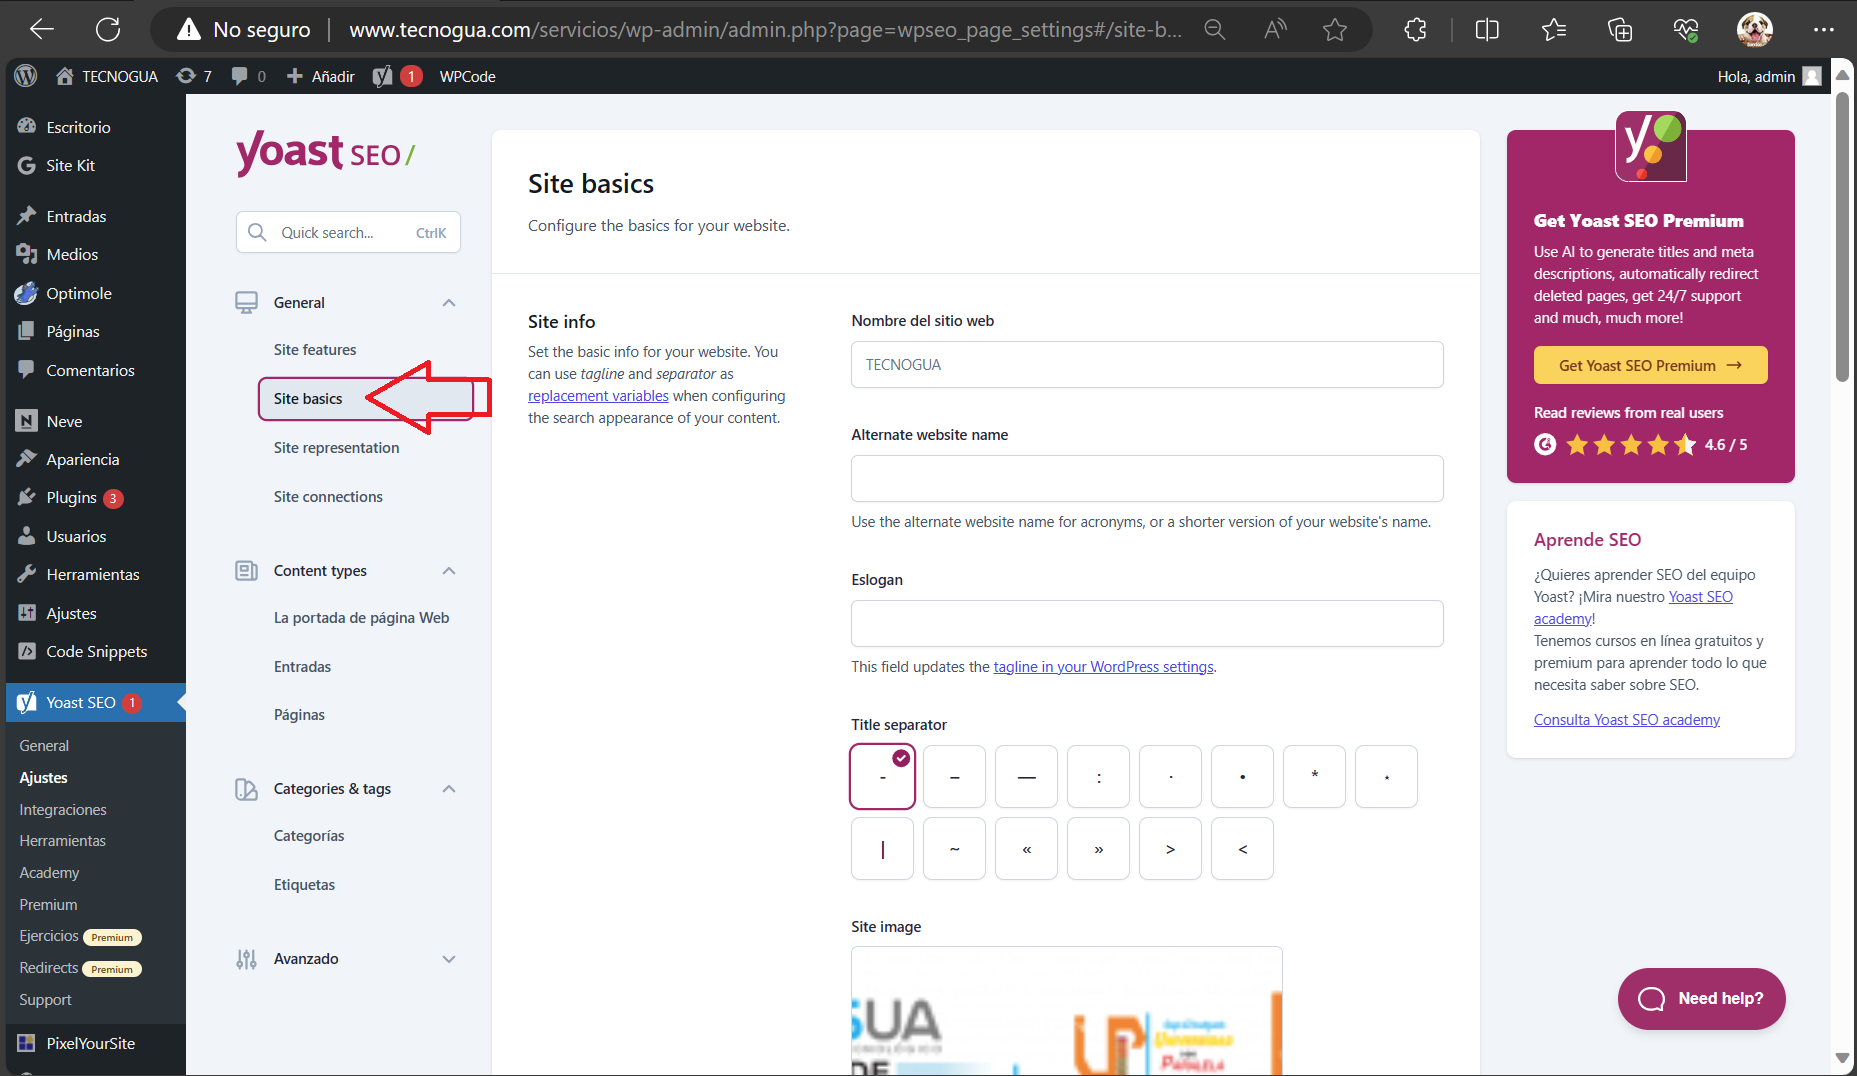Select the vertical bar title separator
Image resolution: width=1857 pixels, height=1076 pixels.
click(882, 849)
